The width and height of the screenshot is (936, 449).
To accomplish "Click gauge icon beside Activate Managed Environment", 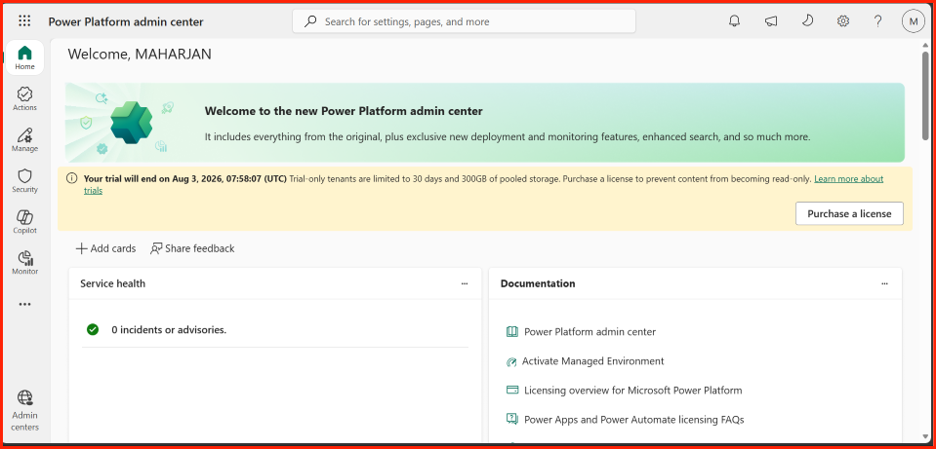I will [x=510, y=361].
